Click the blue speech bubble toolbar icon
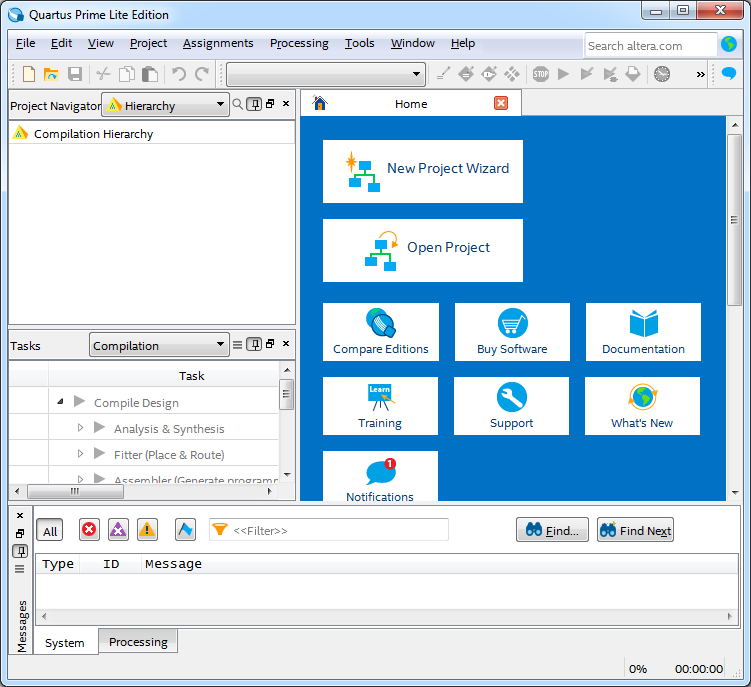Screen dimensions: 751x687 click(x=728, y=74)
